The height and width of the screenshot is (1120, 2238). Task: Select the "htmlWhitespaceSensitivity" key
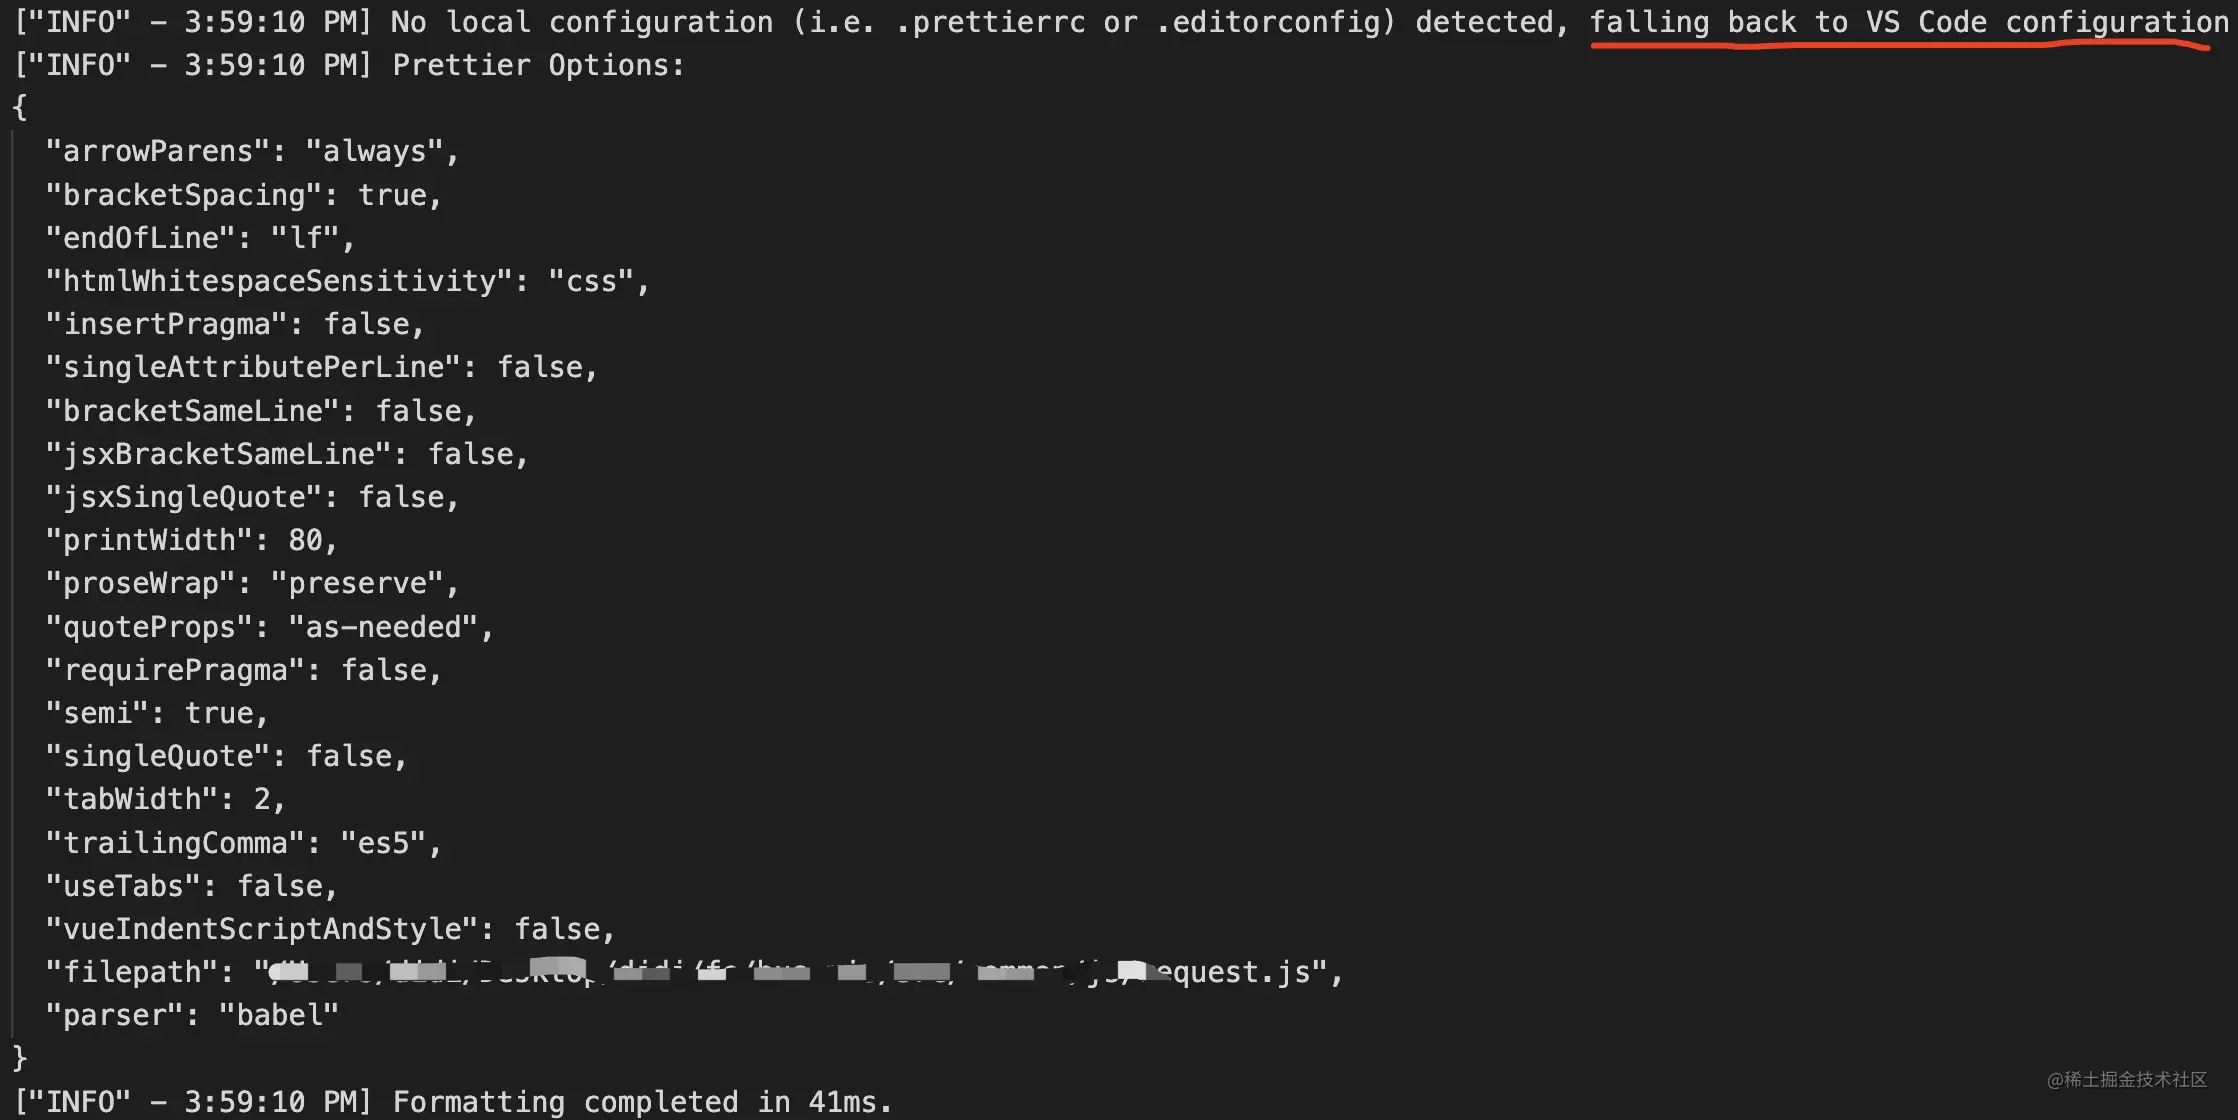tap(279, 281)
